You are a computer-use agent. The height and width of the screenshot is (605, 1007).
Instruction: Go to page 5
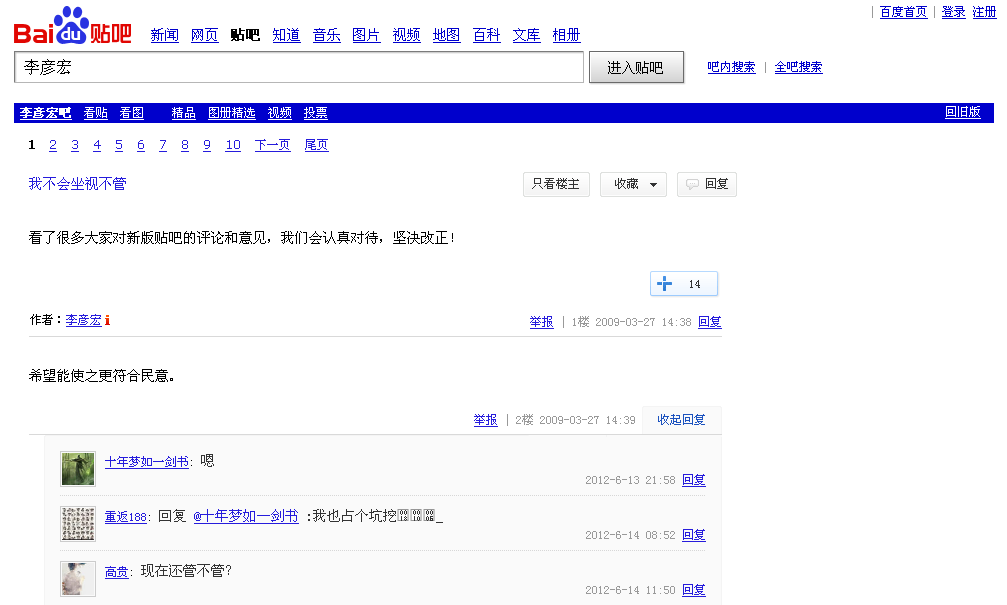(119, 145)
